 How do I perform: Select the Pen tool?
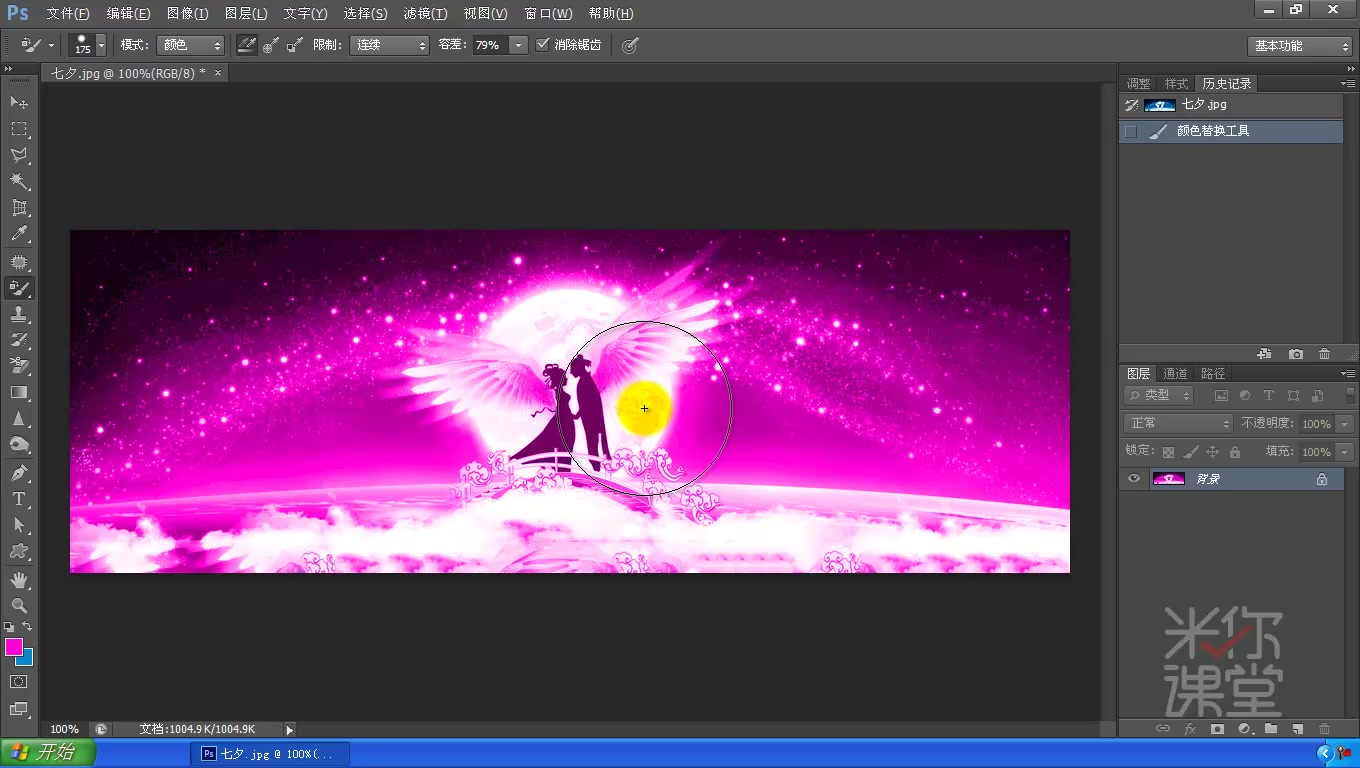point(19,472)
